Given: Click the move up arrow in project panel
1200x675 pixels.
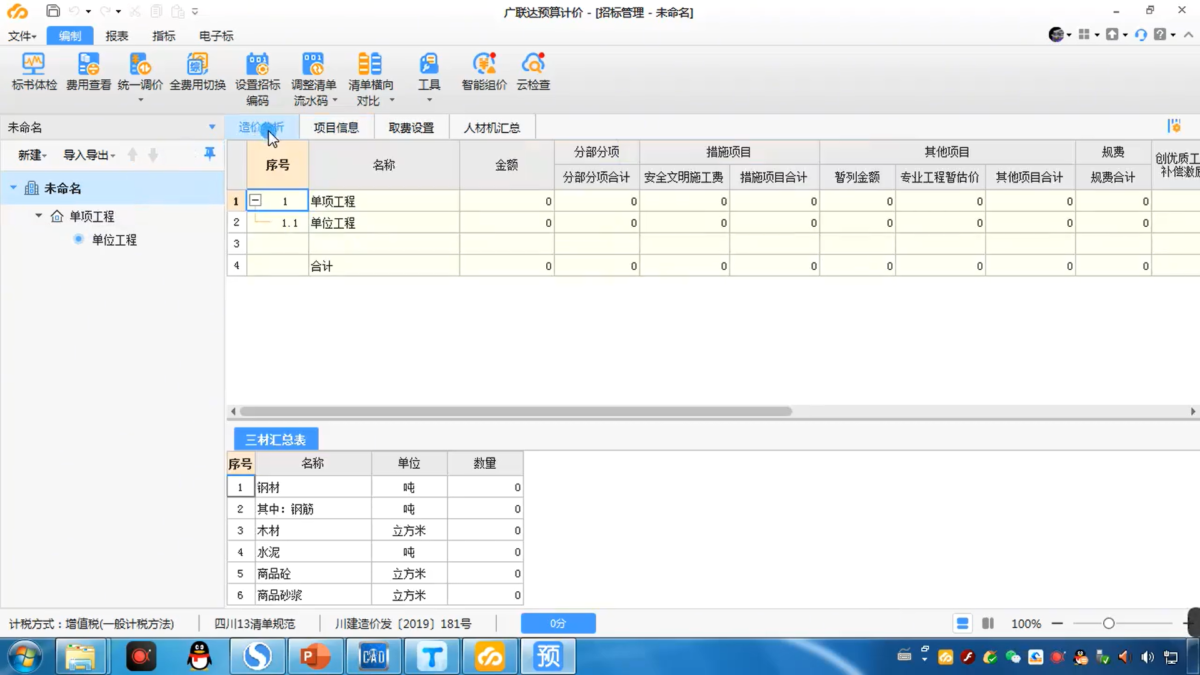Looking at the screenshot, I should 132,155.
